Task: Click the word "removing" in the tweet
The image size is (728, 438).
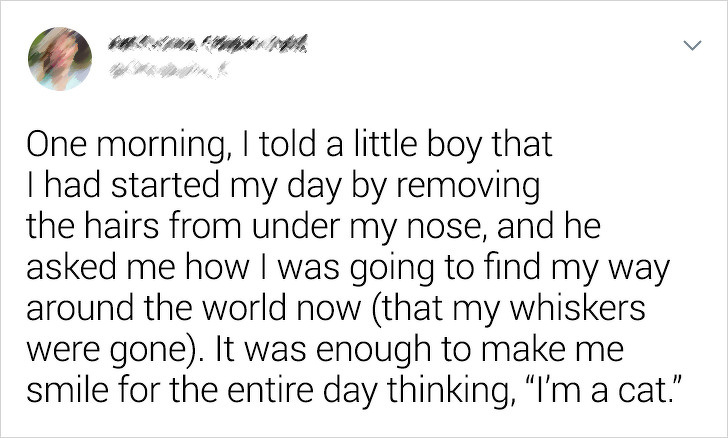Action: 468,186
